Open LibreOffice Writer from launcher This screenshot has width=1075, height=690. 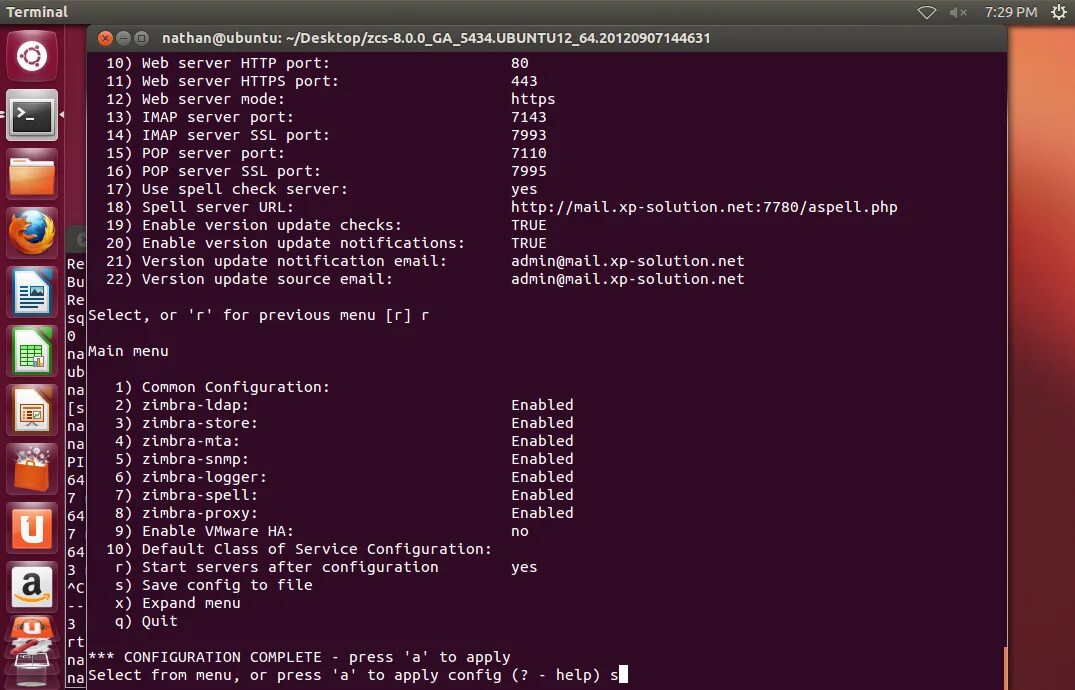pyautogui.click(x=32, y=292)
